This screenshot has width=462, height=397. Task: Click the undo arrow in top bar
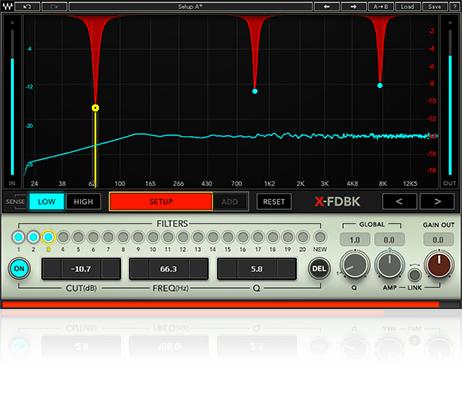(27, 6)
